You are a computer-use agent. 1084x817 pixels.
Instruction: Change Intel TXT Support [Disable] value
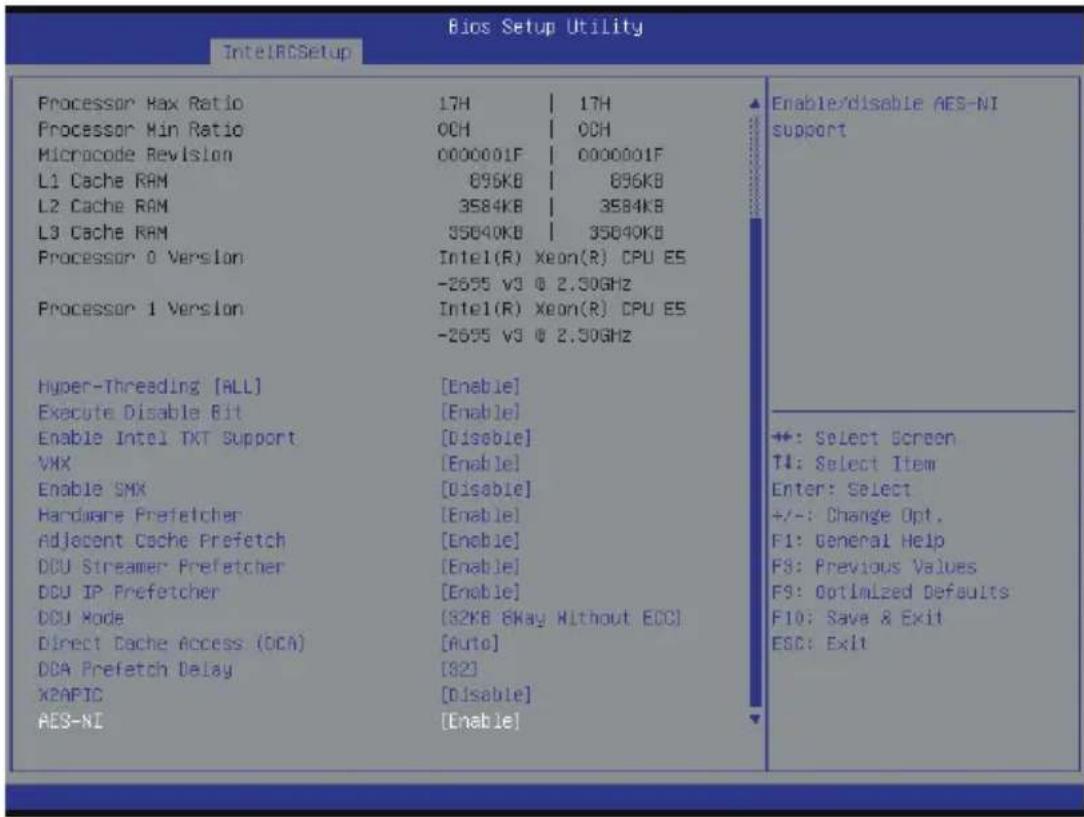486,438
